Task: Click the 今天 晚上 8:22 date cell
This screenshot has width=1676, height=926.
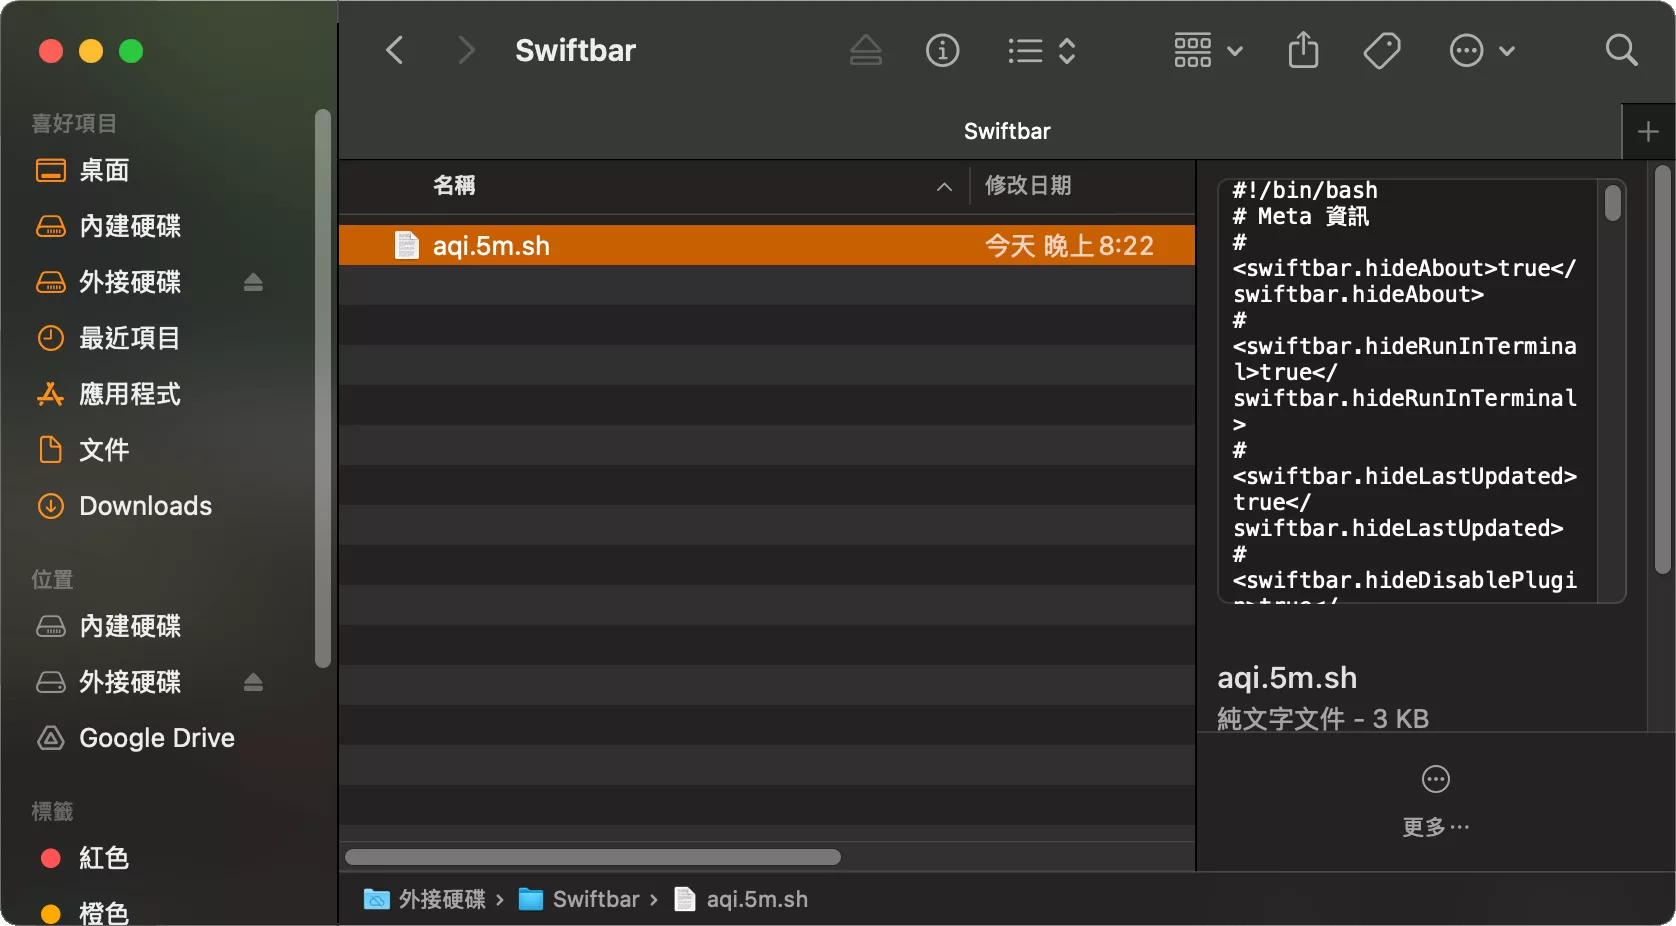Action: [x=1069, y=245]
